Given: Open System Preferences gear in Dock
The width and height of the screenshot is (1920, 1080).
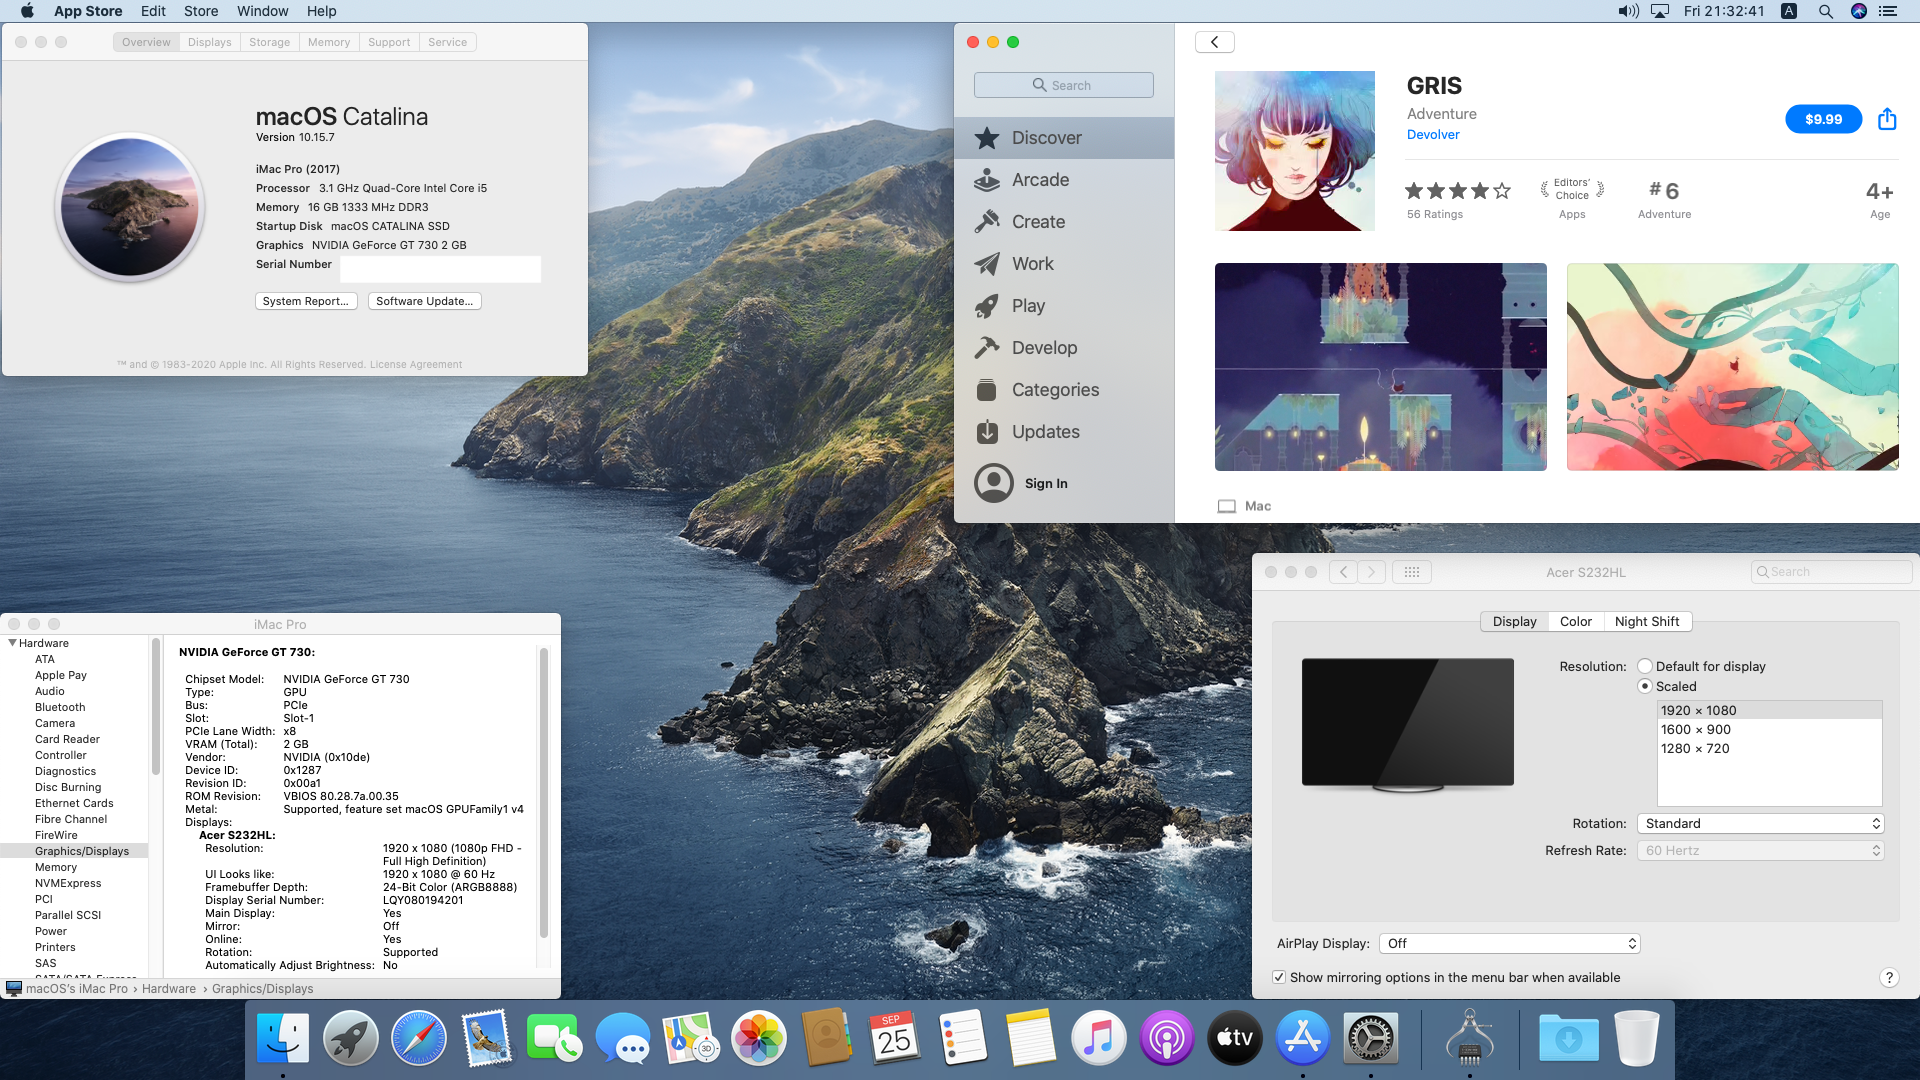Looking at the screenshot, I should (1371, 1038).
